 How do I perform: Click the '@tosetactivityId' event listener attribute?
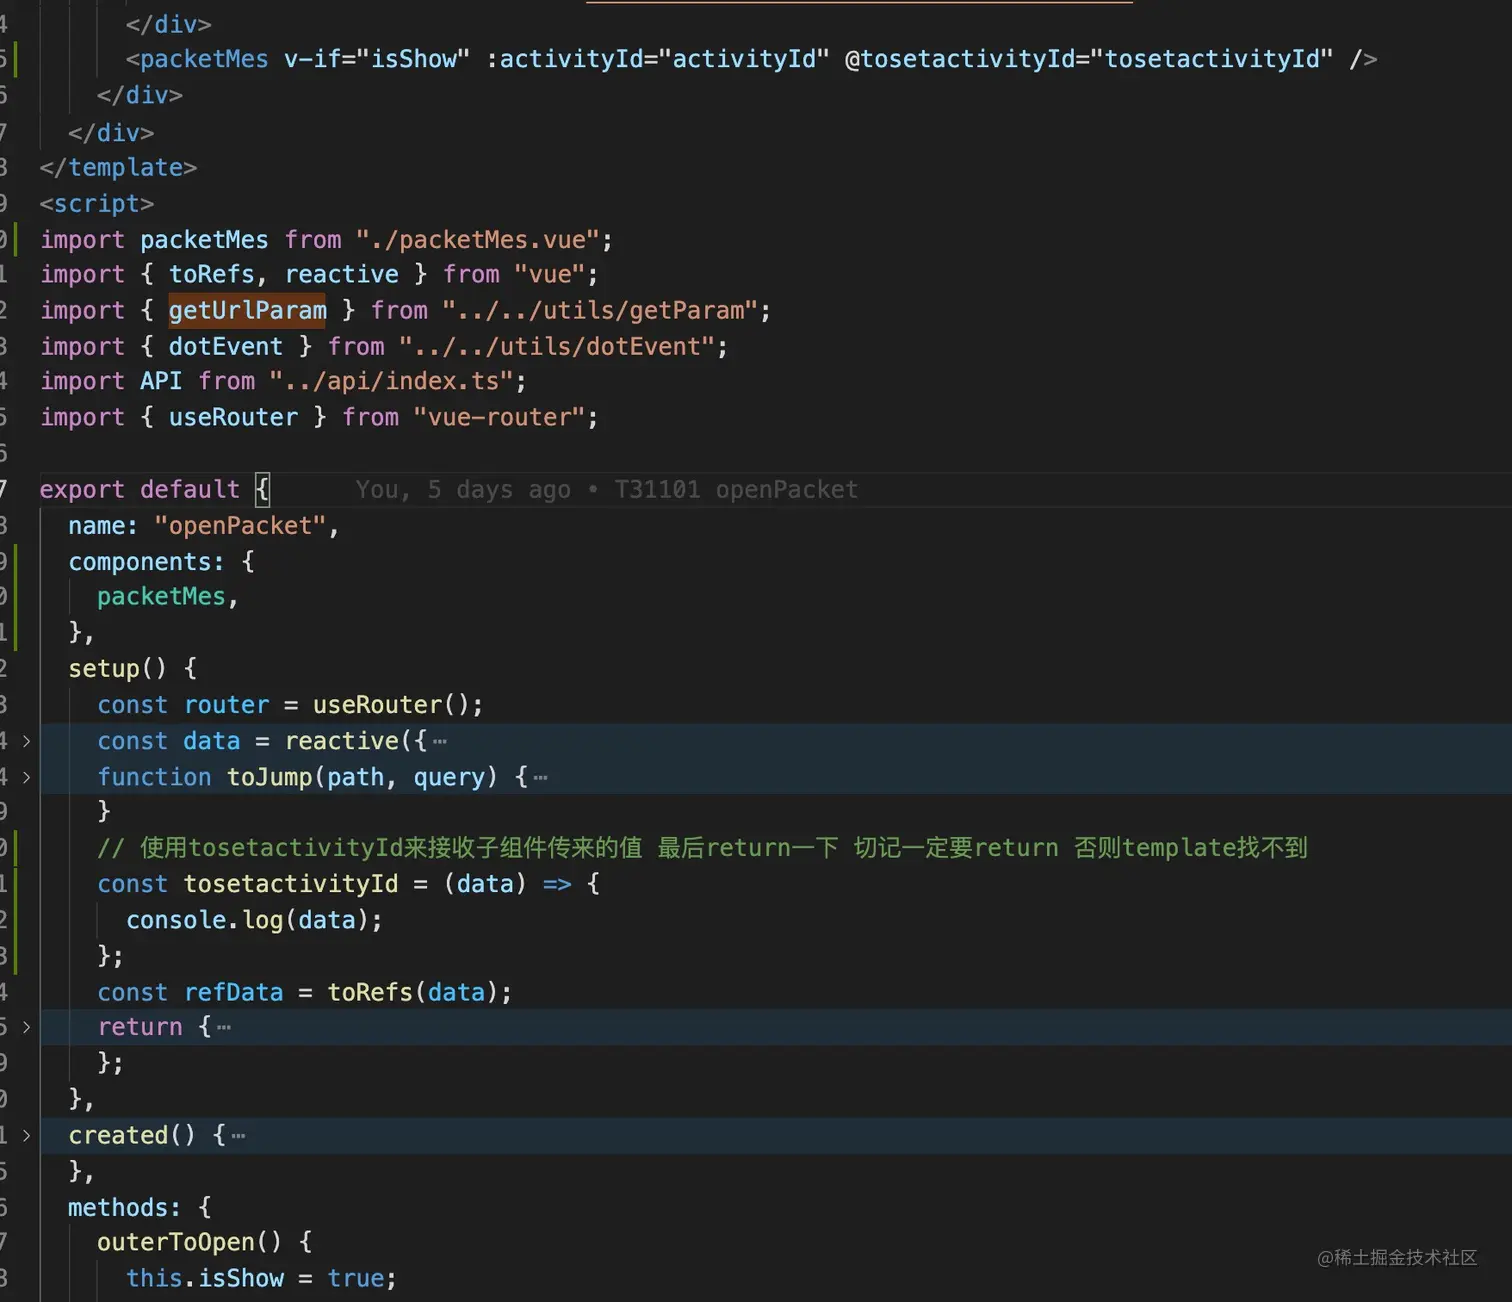pos(960,59)
